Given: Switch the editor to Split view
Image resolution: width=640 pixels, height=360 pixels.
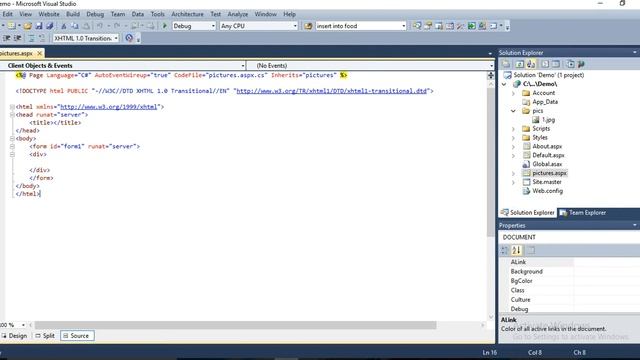Looking at the screenshot, I should pos(45,336).
